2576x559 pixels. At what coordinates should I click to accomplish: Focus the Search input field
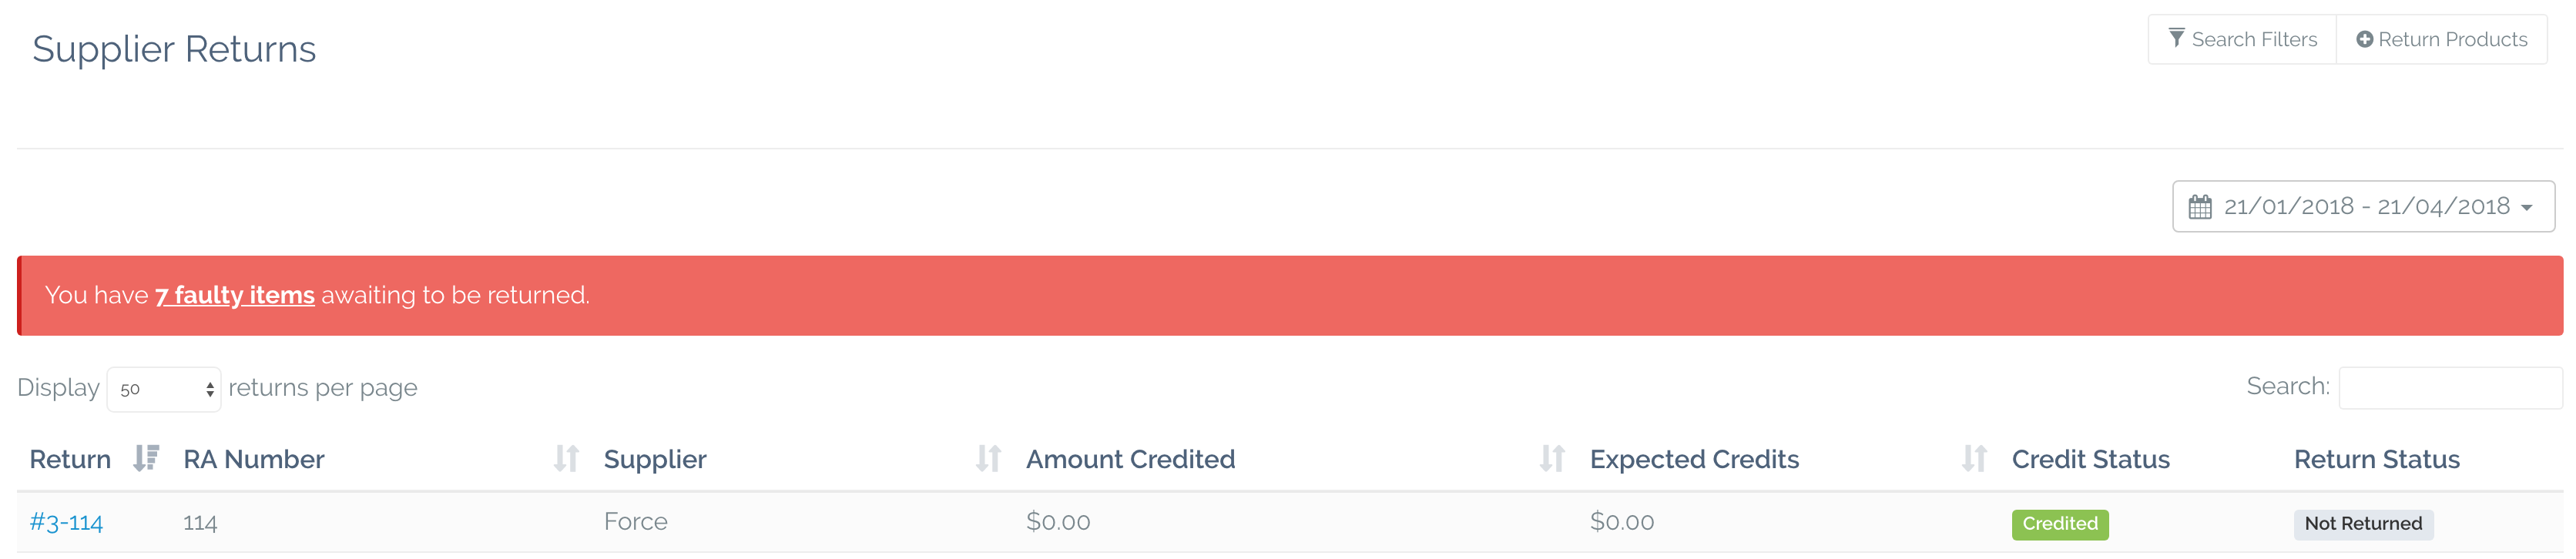tap(2450, 388)
